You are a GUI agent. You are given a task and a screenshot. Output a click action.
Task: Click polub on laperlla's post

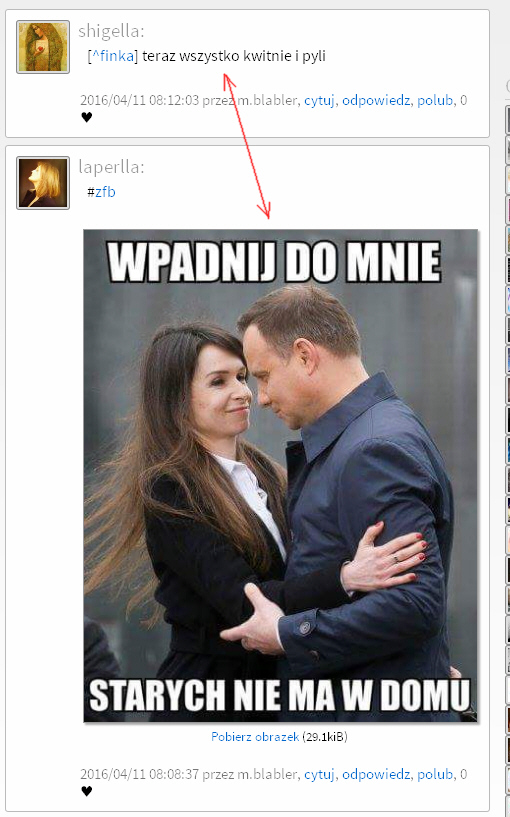435,774
